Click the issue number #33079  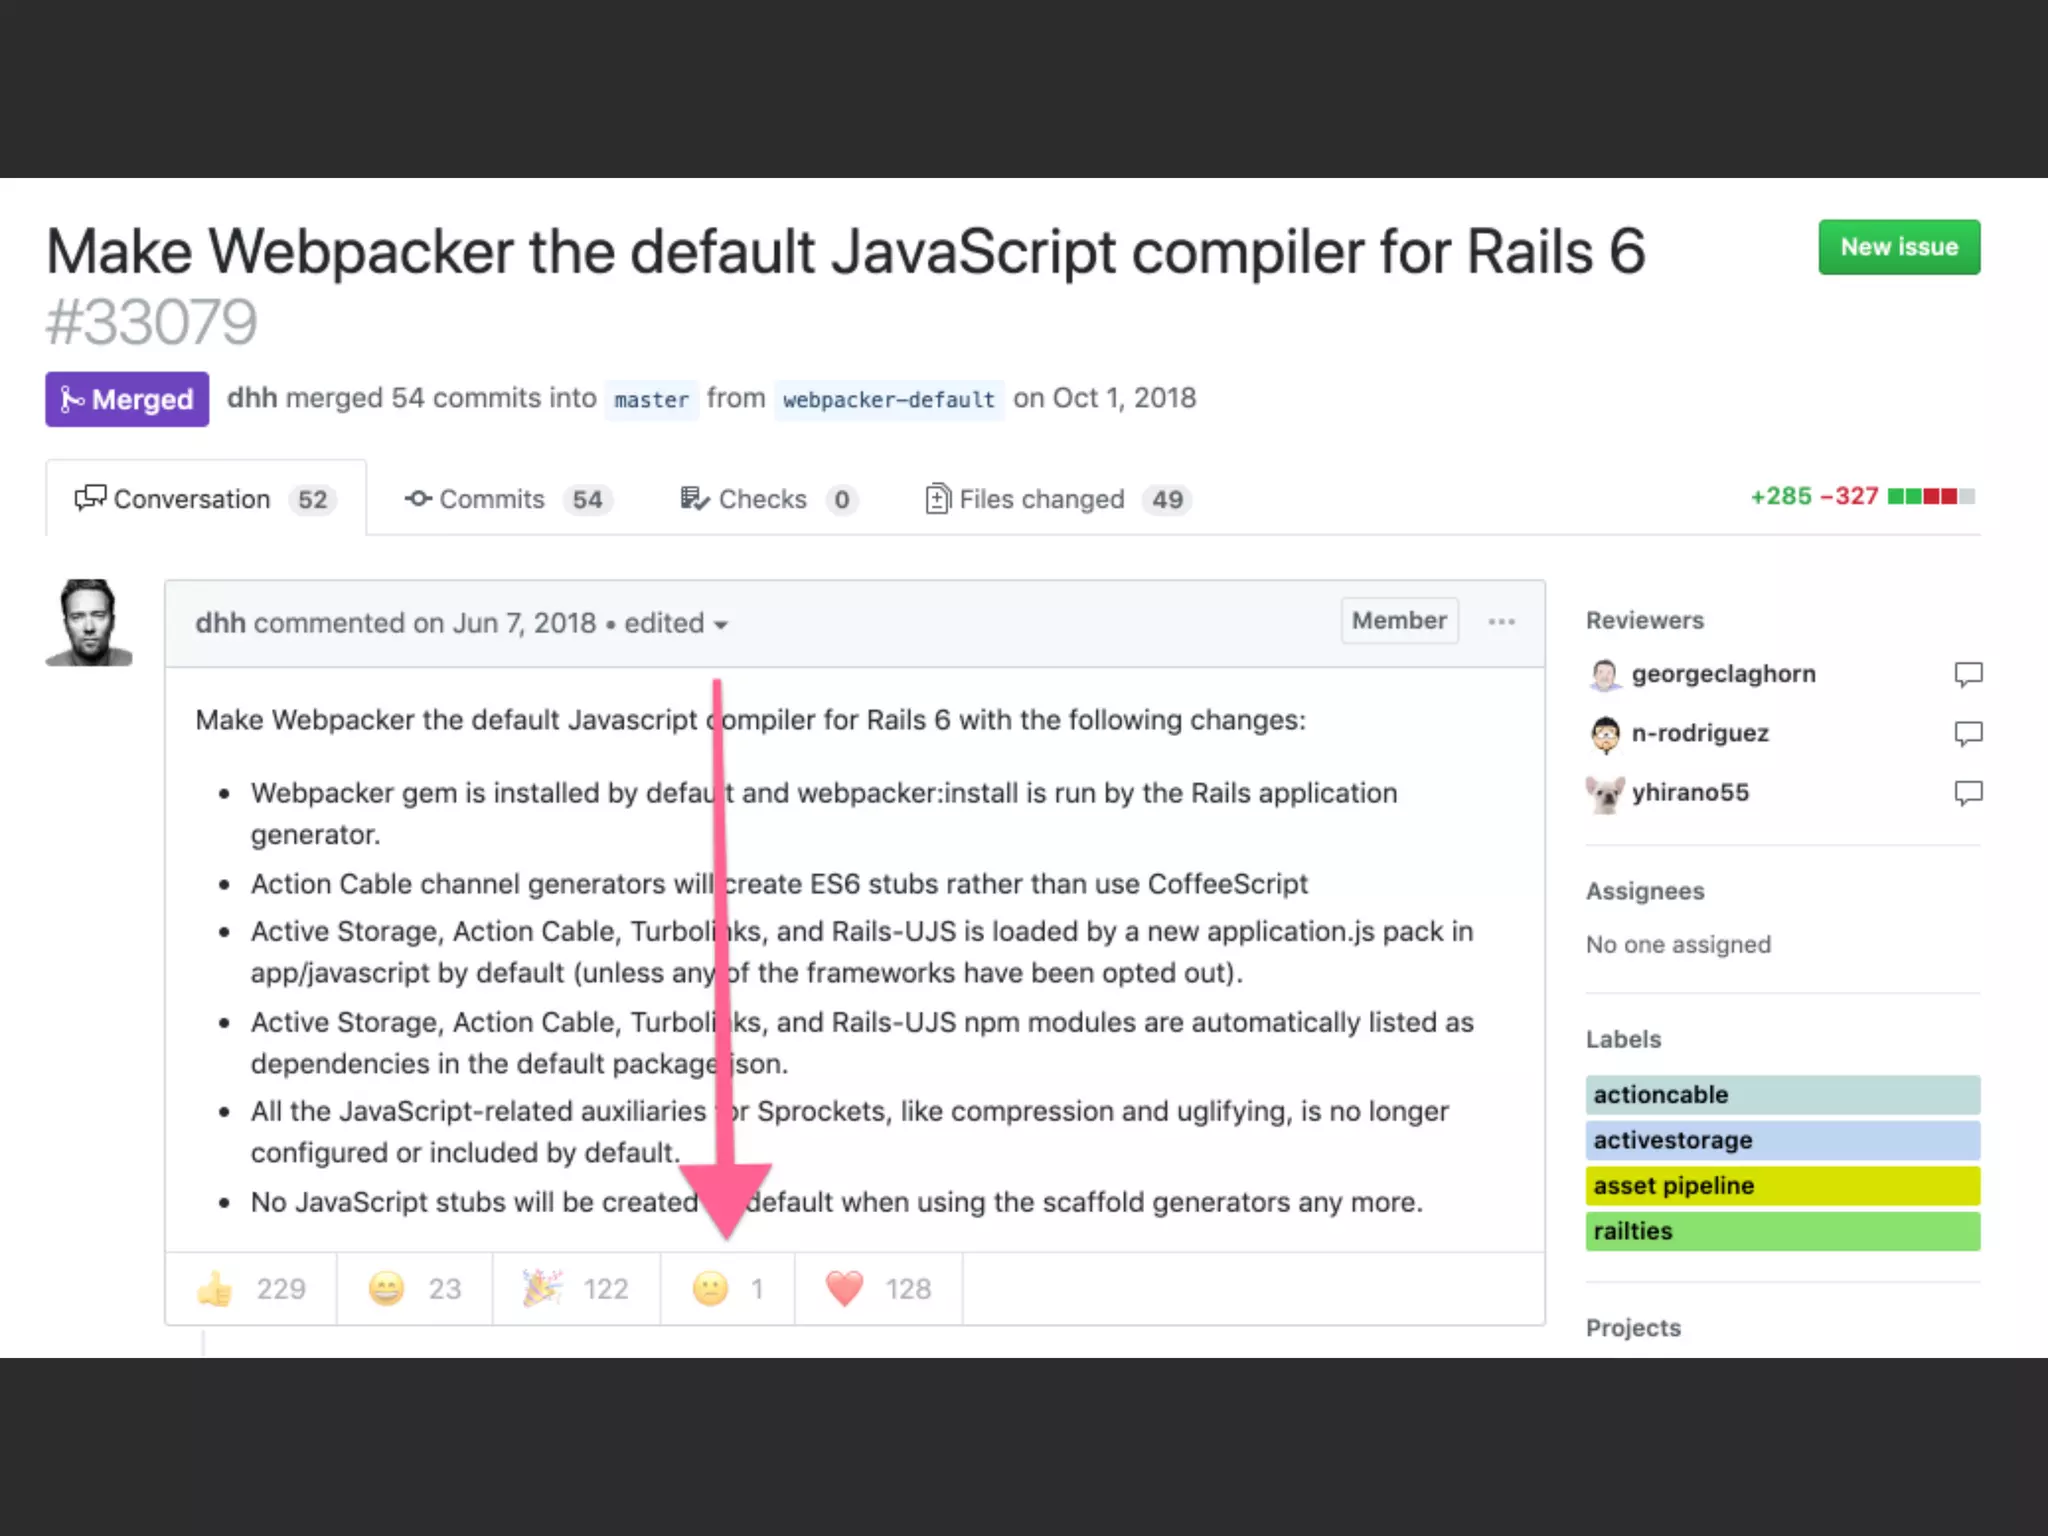click(151, 322)
